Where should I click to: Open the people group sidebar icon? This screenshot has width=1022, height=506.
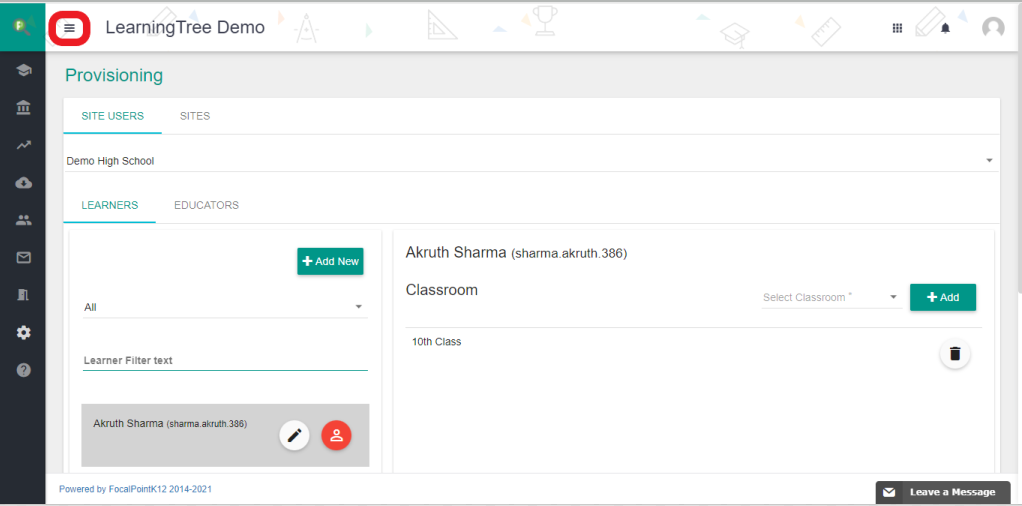pos(23,220)
